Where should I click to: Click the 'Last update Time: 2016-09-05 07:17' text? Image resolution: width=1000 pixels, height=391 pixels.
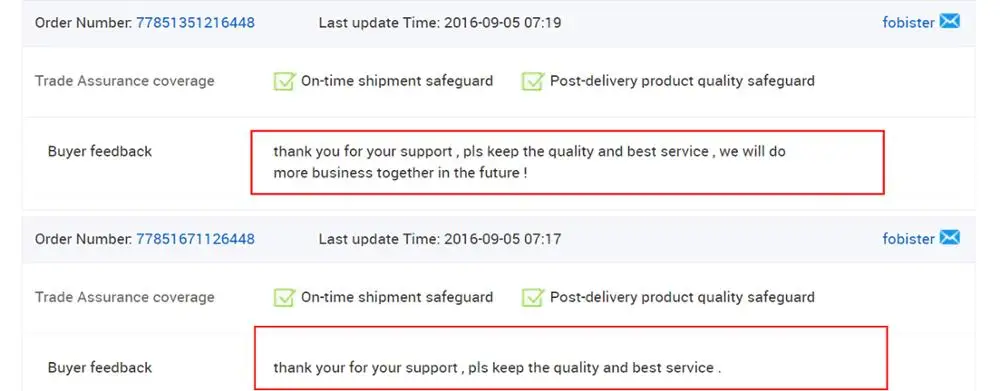pyautogui.click(x=440, y=239)
